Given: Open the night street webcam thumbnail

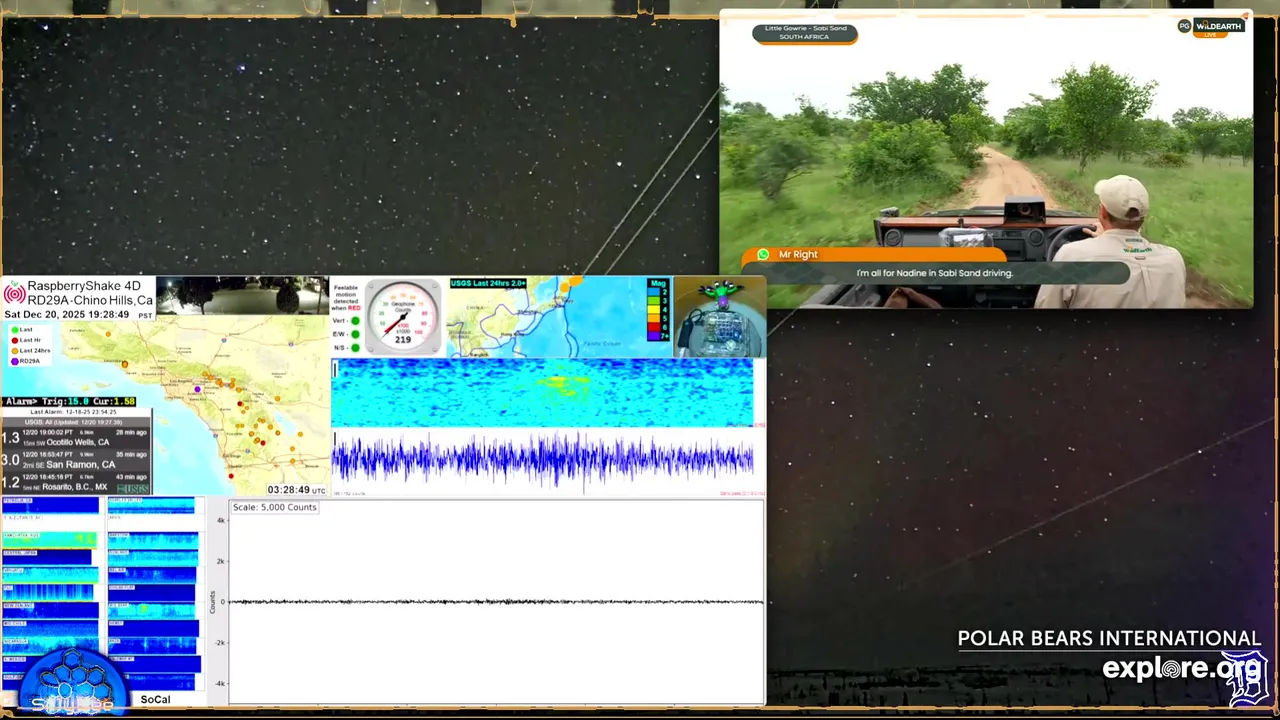Looking at the screenshot, I should click(243, 295).
